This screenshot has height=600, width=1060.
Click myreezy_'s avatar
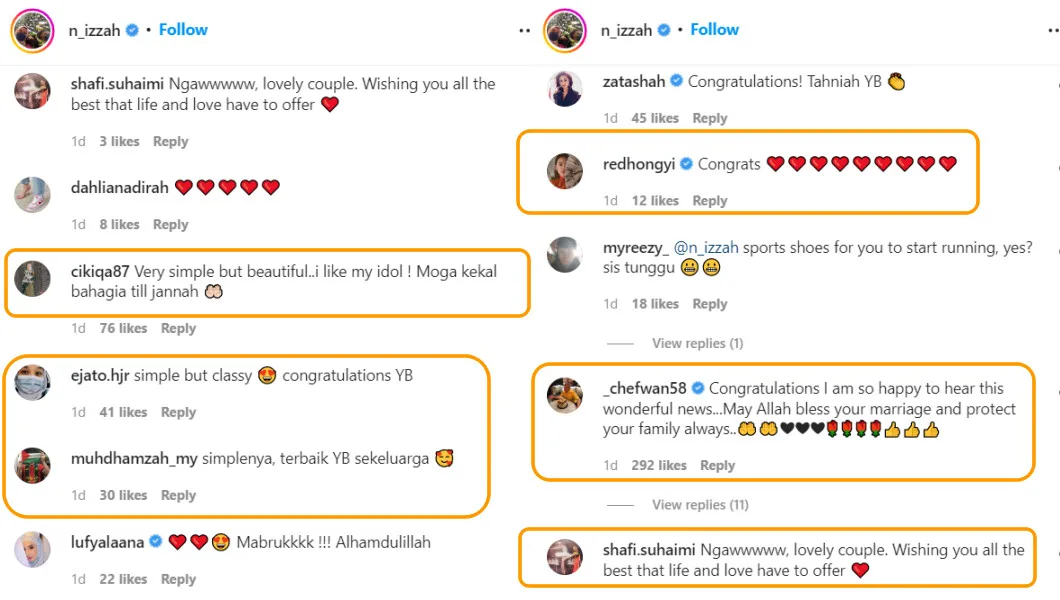565,255
